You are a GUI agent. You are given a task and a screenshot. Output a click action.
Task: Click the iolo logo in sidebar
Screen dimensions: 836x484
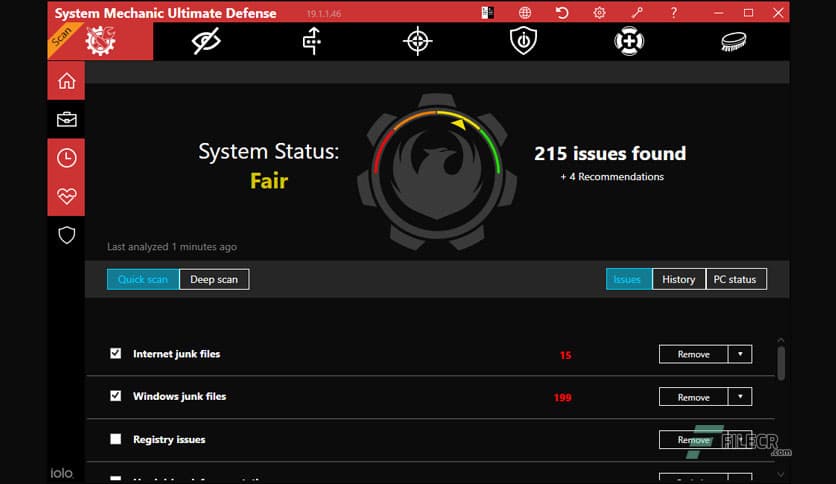click(x=62, y=473)
